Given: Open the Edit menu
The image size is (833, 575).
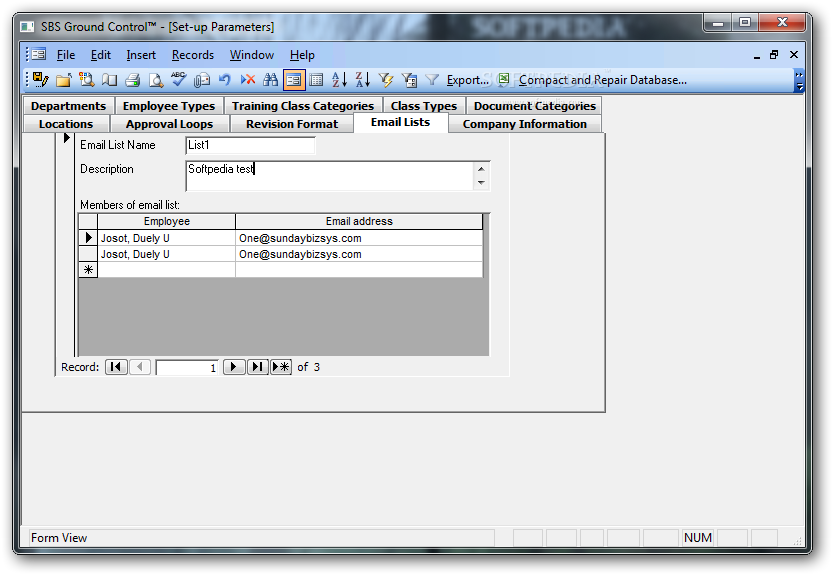Looking at the screenshot, I should 100,55.
